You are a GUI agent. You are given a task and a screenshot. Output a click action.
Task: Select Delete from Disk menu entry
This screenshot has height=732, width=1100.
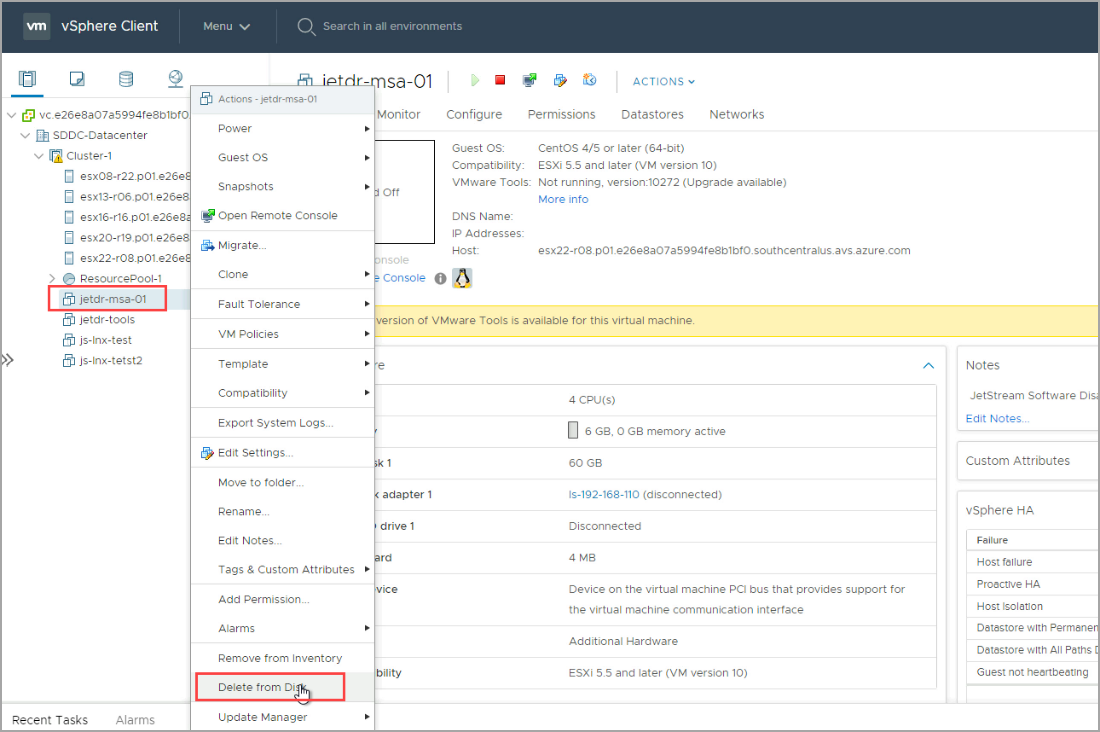point(260,687)
